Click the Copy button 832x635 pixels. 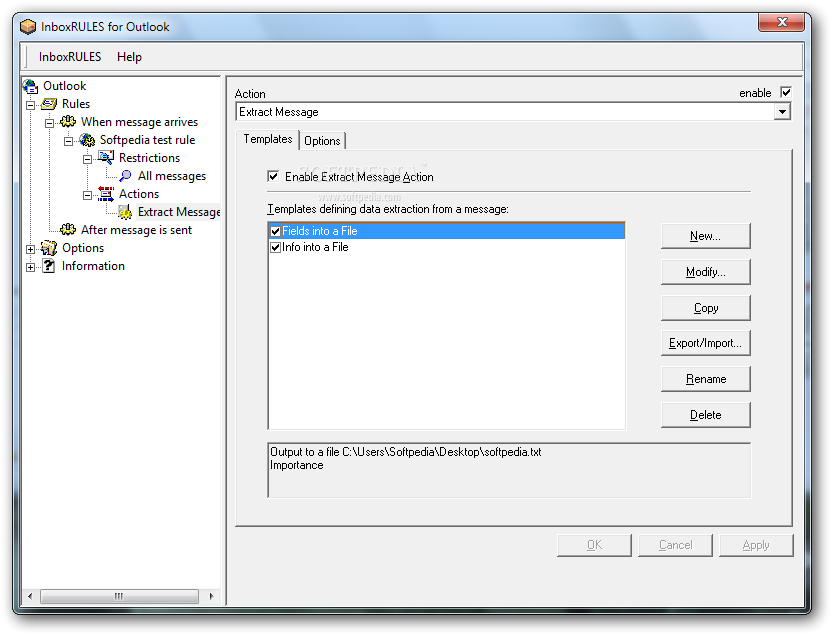pos(705,308)
